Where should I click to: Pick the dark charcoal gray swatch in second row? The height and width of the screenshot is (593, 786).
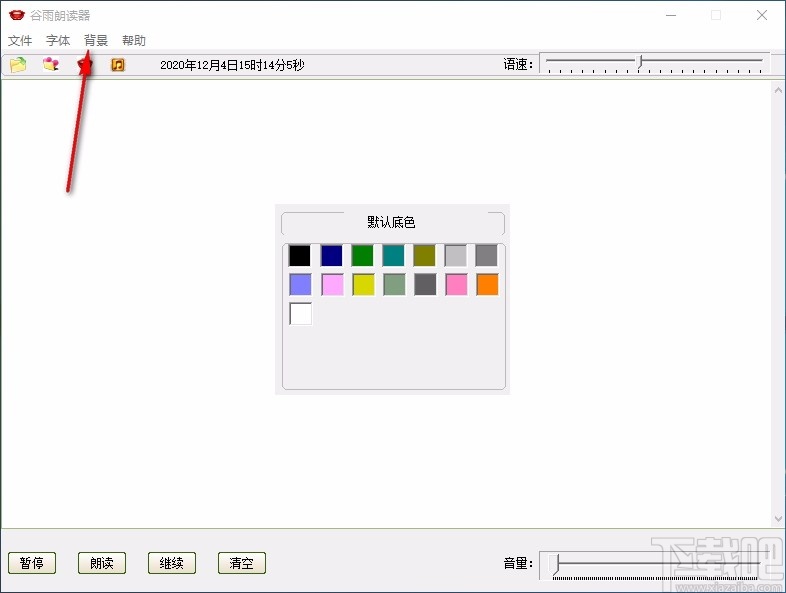tap(425, 285)
